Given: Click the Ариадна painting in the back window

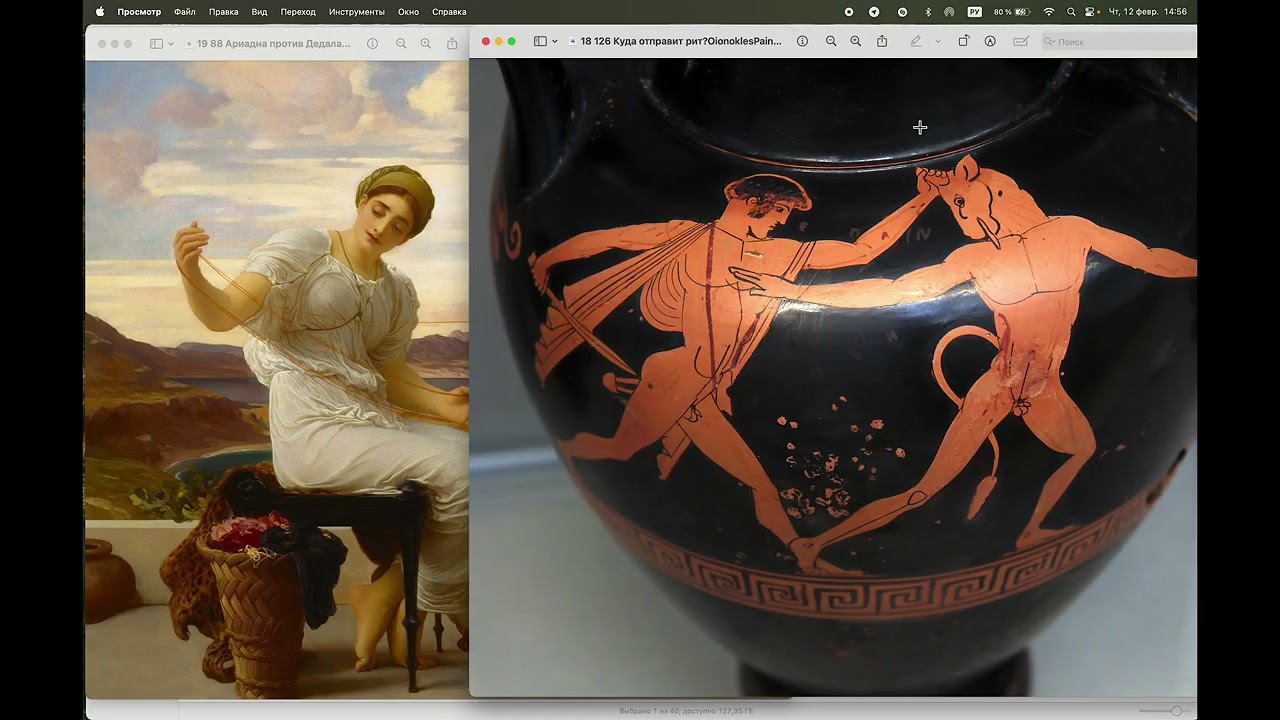Looking at the screenshot, I should pyautogui.click(x=277, y=379).
